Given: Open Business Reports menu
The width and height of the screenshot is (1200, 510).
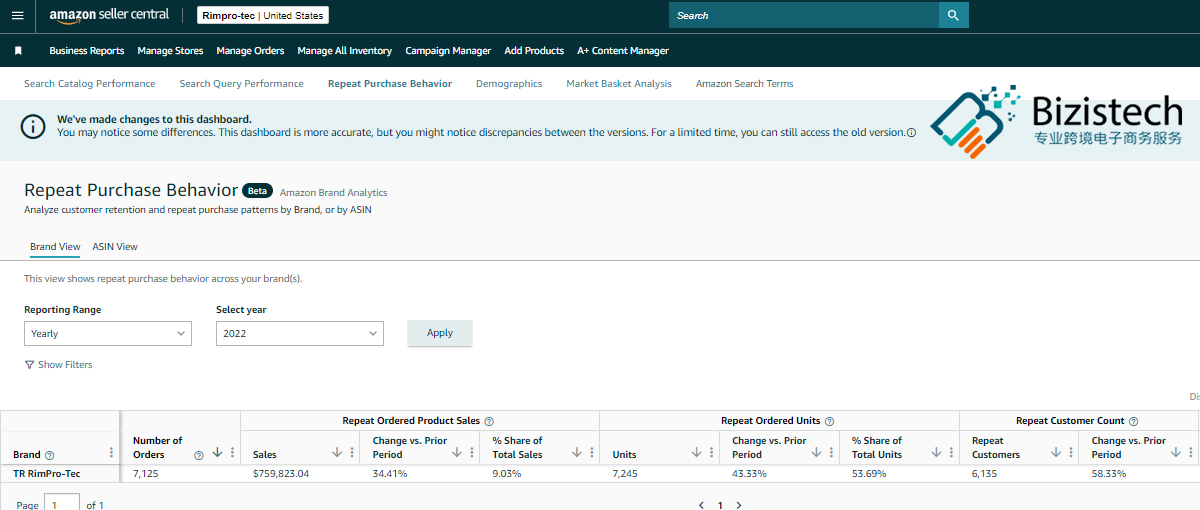Looking at the screenshot, I should click(x=87, y=51).
